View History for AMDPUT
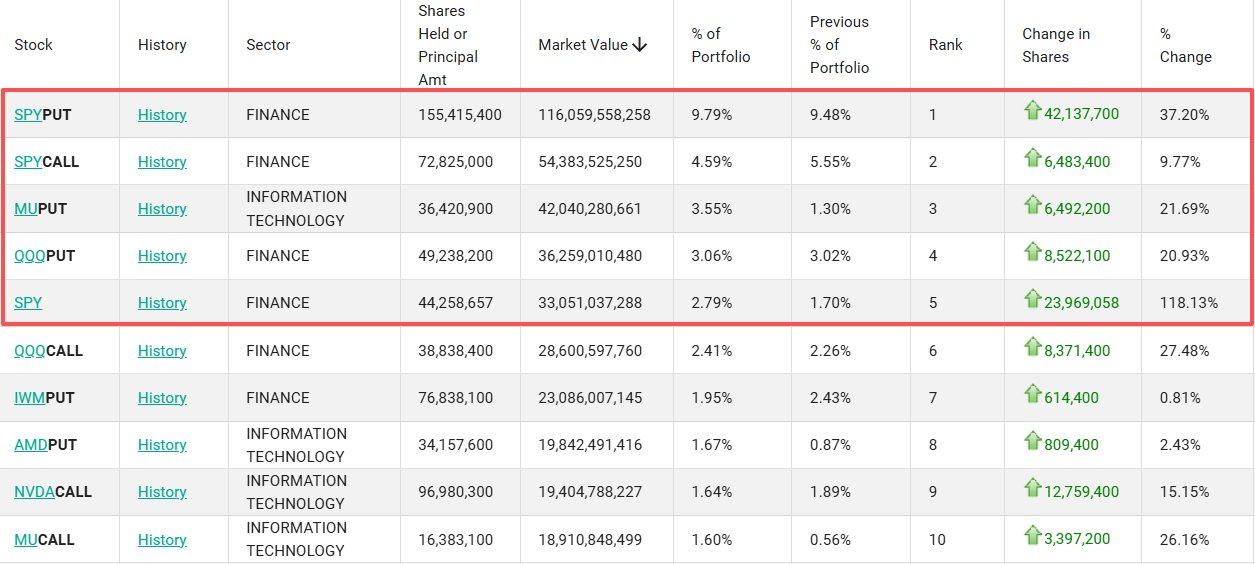 (x=162, y=445)
